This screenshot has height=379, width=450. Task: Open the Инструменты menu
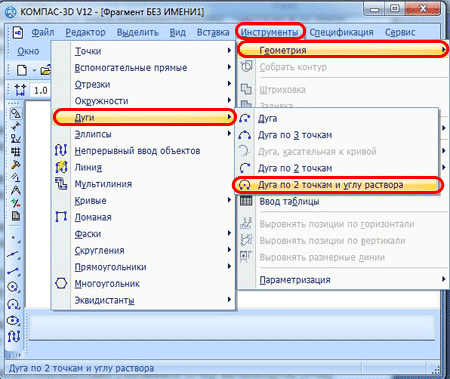[270, 32]
